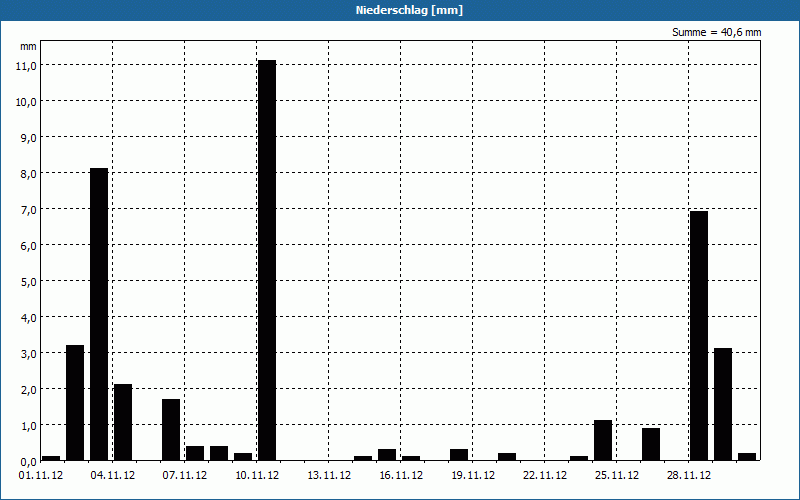Click the 0,0 y-axis value
The height and width of the screenshot is (500, 800).
pos(28,461)
